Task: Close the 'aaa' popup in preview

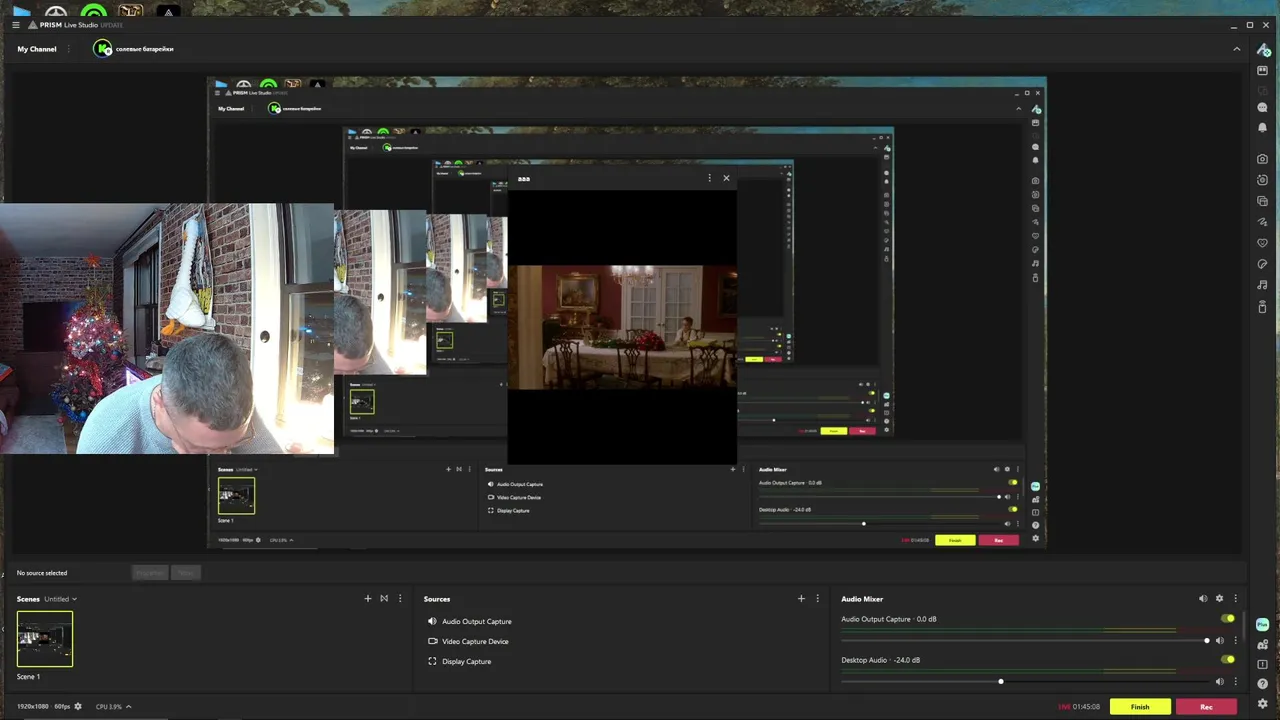Action: 726,178
